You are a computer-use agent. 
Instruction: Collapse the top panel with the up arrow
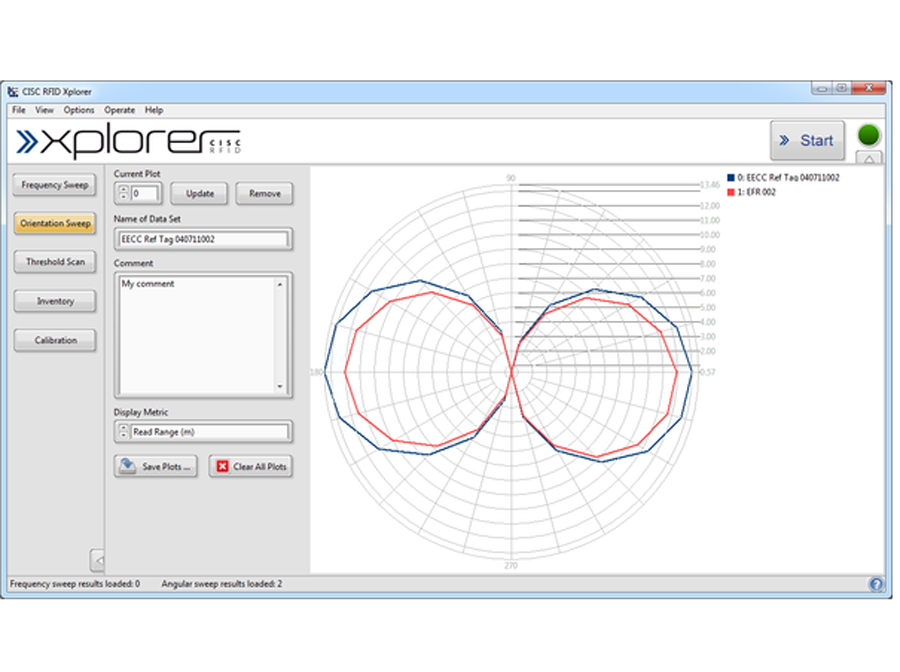pyautogui.click(x=869, y=158)
